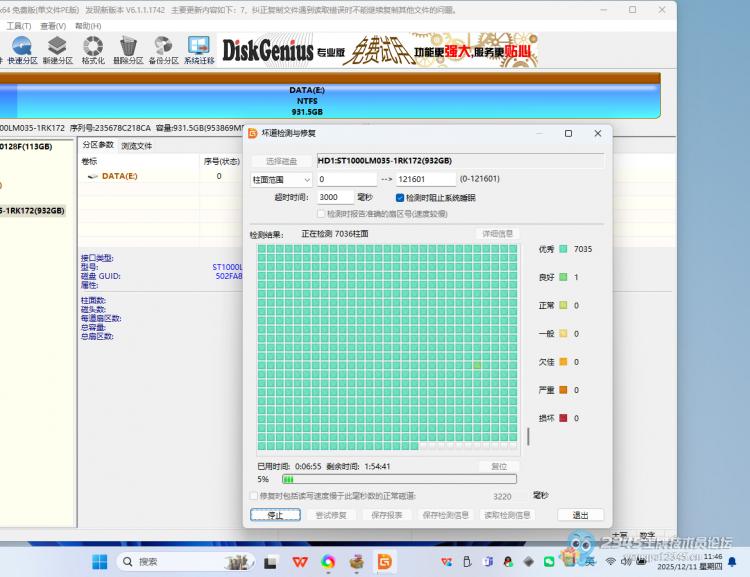Launch the 系统迁移 system migration tool

[x=199, y=50]
